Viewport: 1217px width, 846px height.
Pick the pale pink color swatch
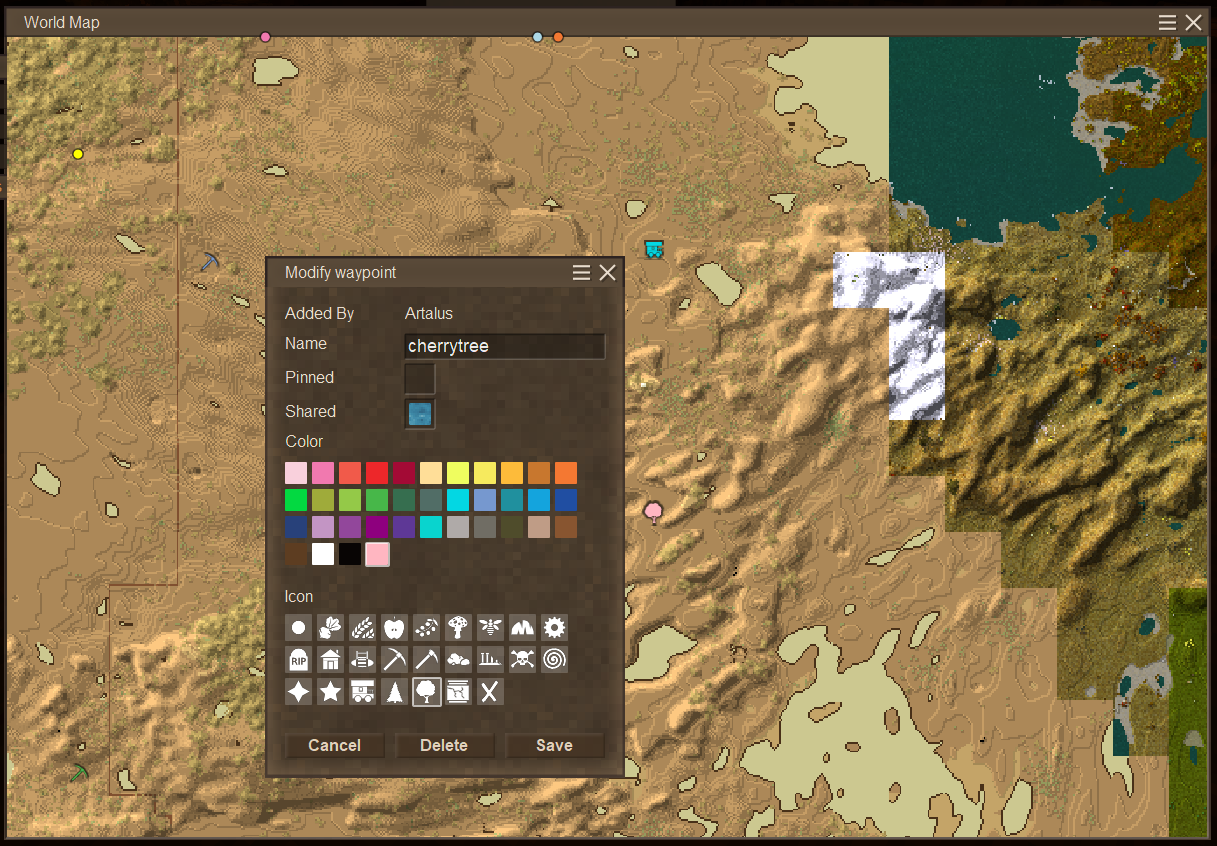coord(296,473)
